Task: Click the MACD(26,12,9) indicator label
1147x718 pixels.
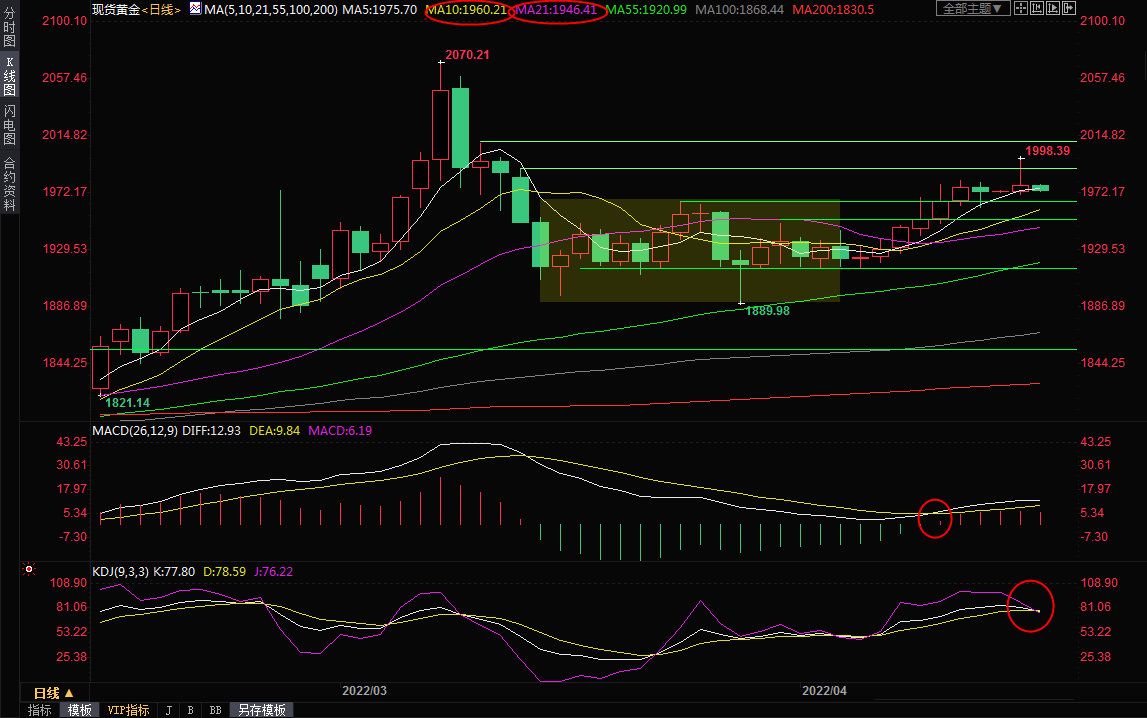Action: click(136, 431)
